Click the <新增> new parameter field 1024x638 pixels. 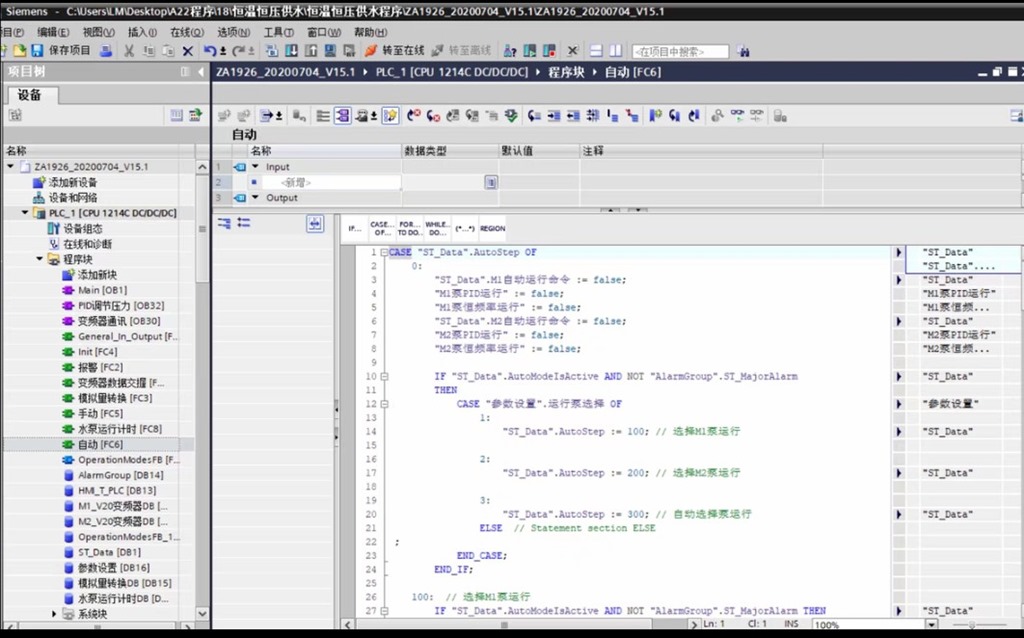tap(332, 182)
